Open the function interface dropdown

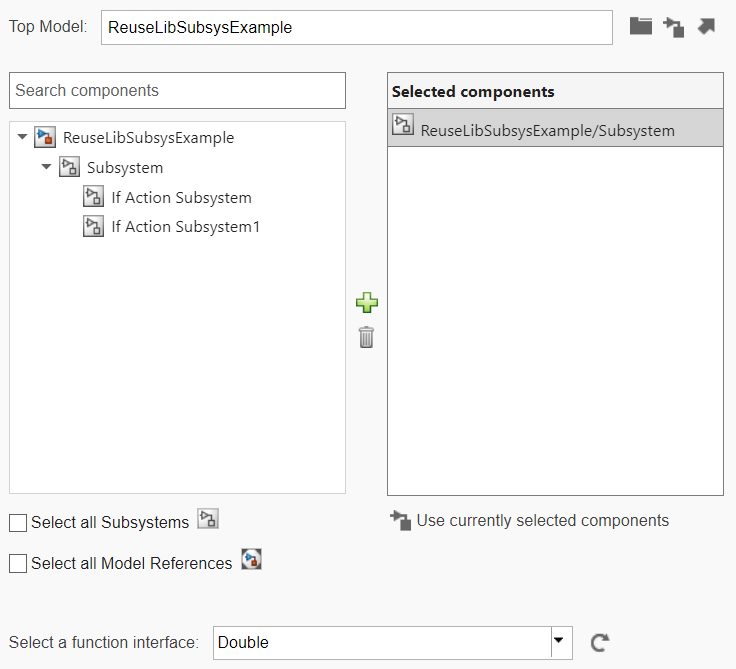(x=560, y=642)
